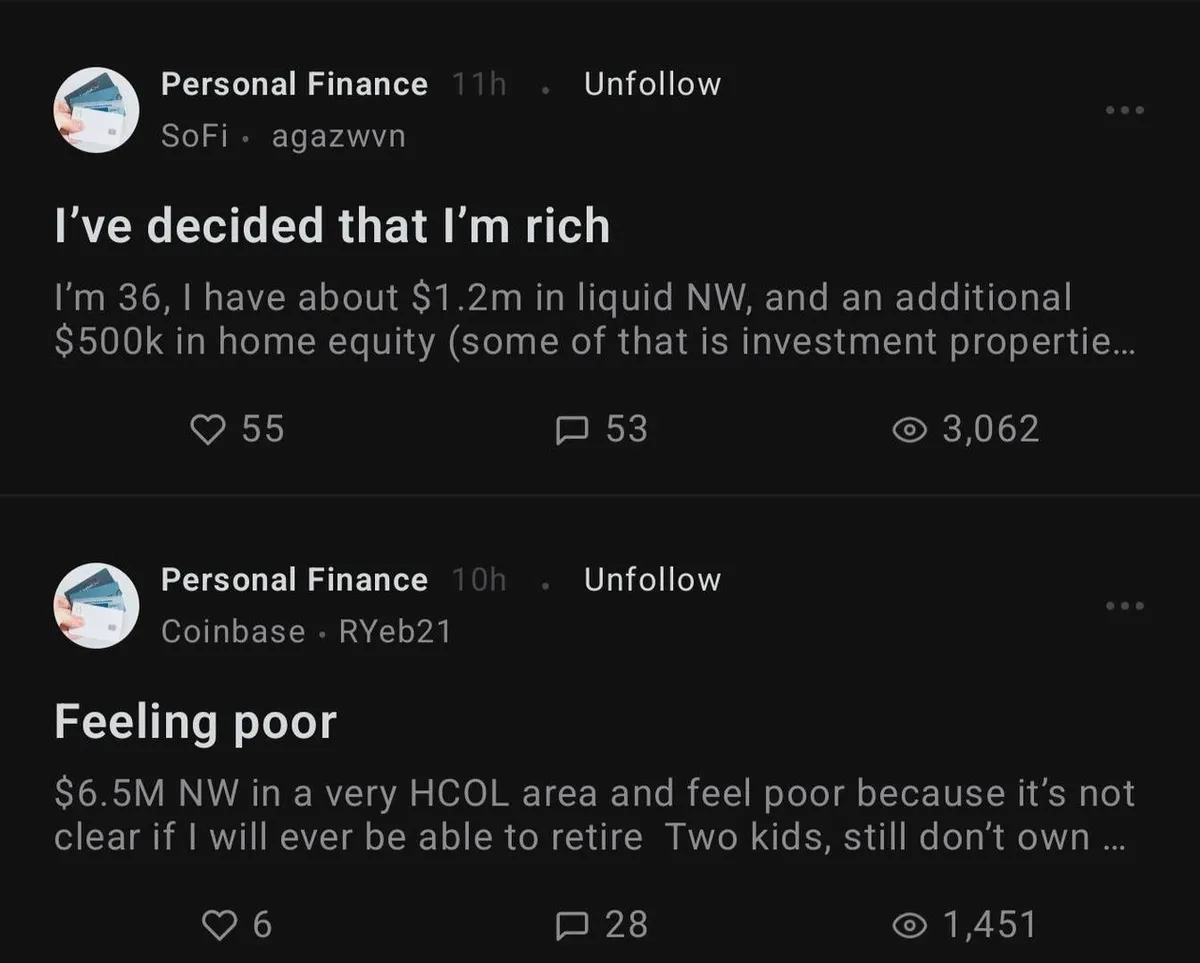Open three-dot menu on the Coinbase post

(x=1124, y=605)
